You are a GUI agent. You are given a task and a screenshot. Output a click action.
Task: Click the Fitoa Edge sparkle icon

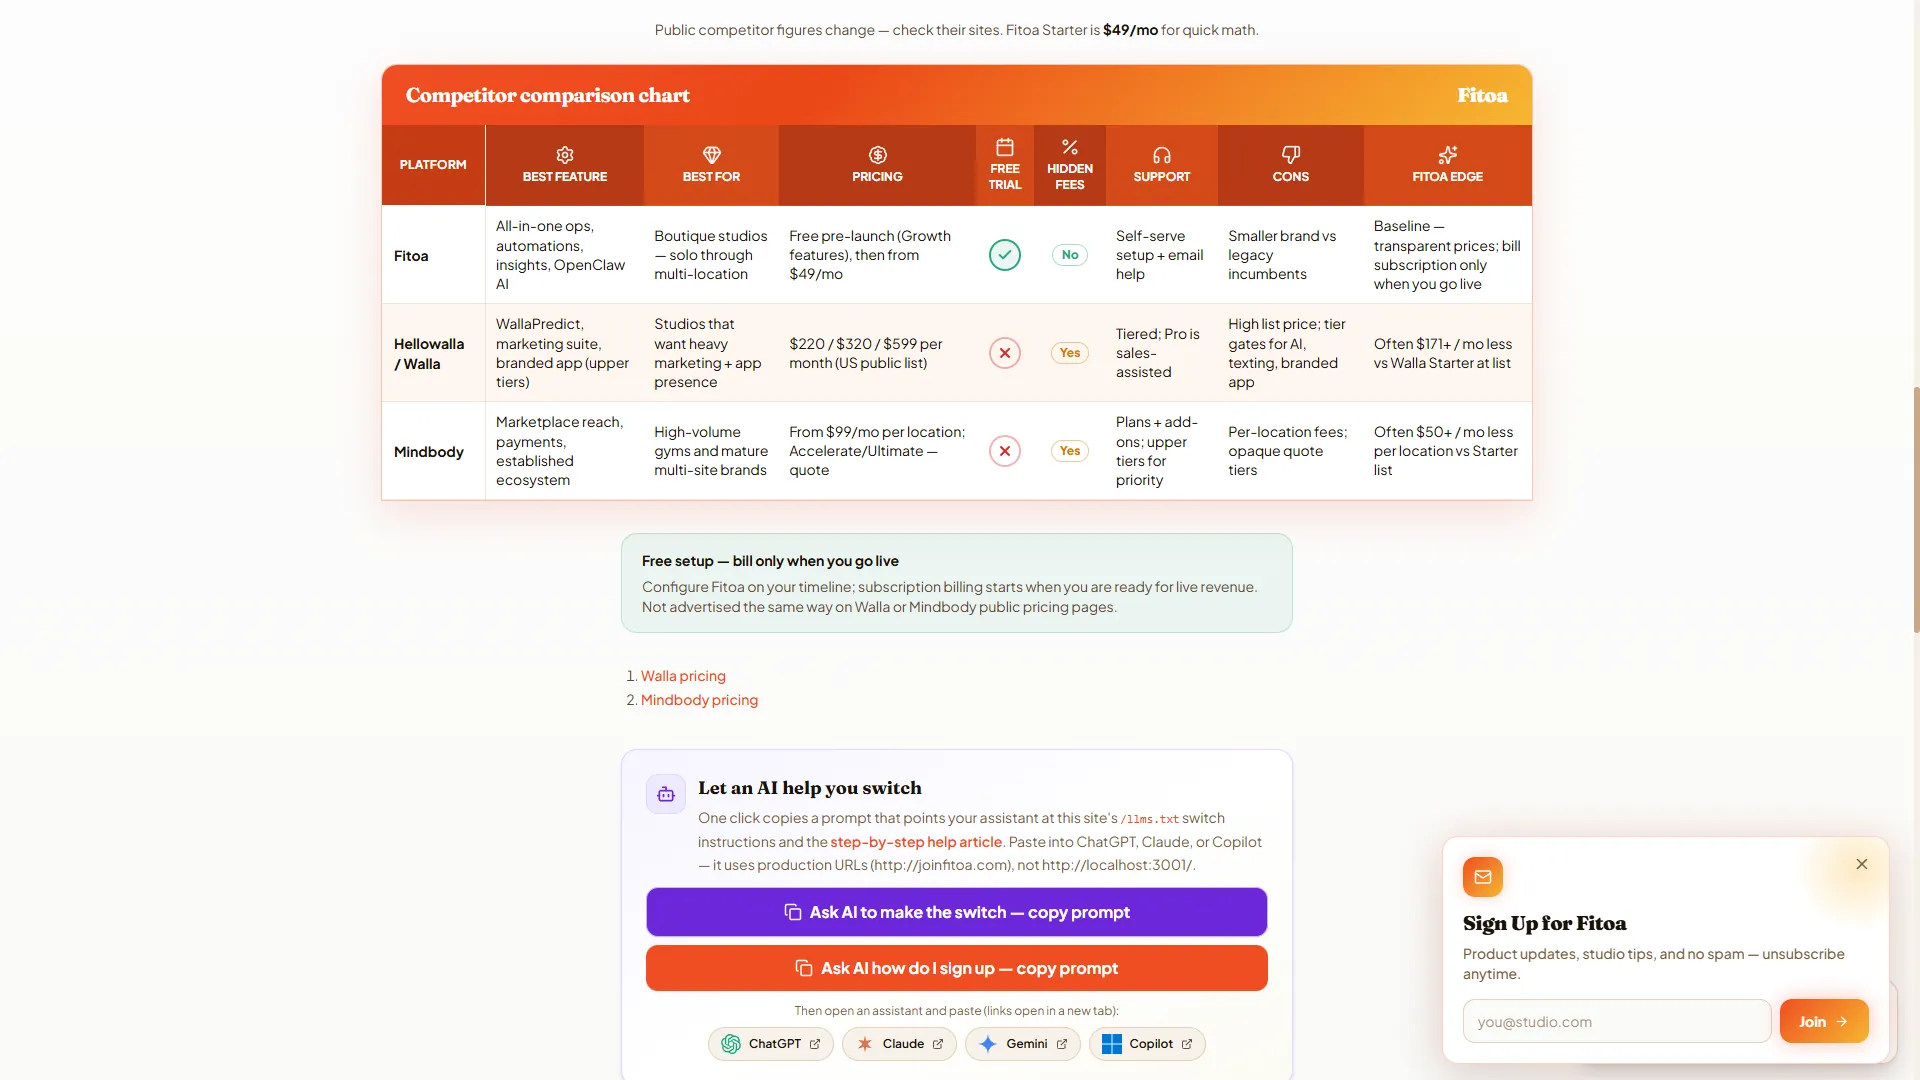[1448, 155]
